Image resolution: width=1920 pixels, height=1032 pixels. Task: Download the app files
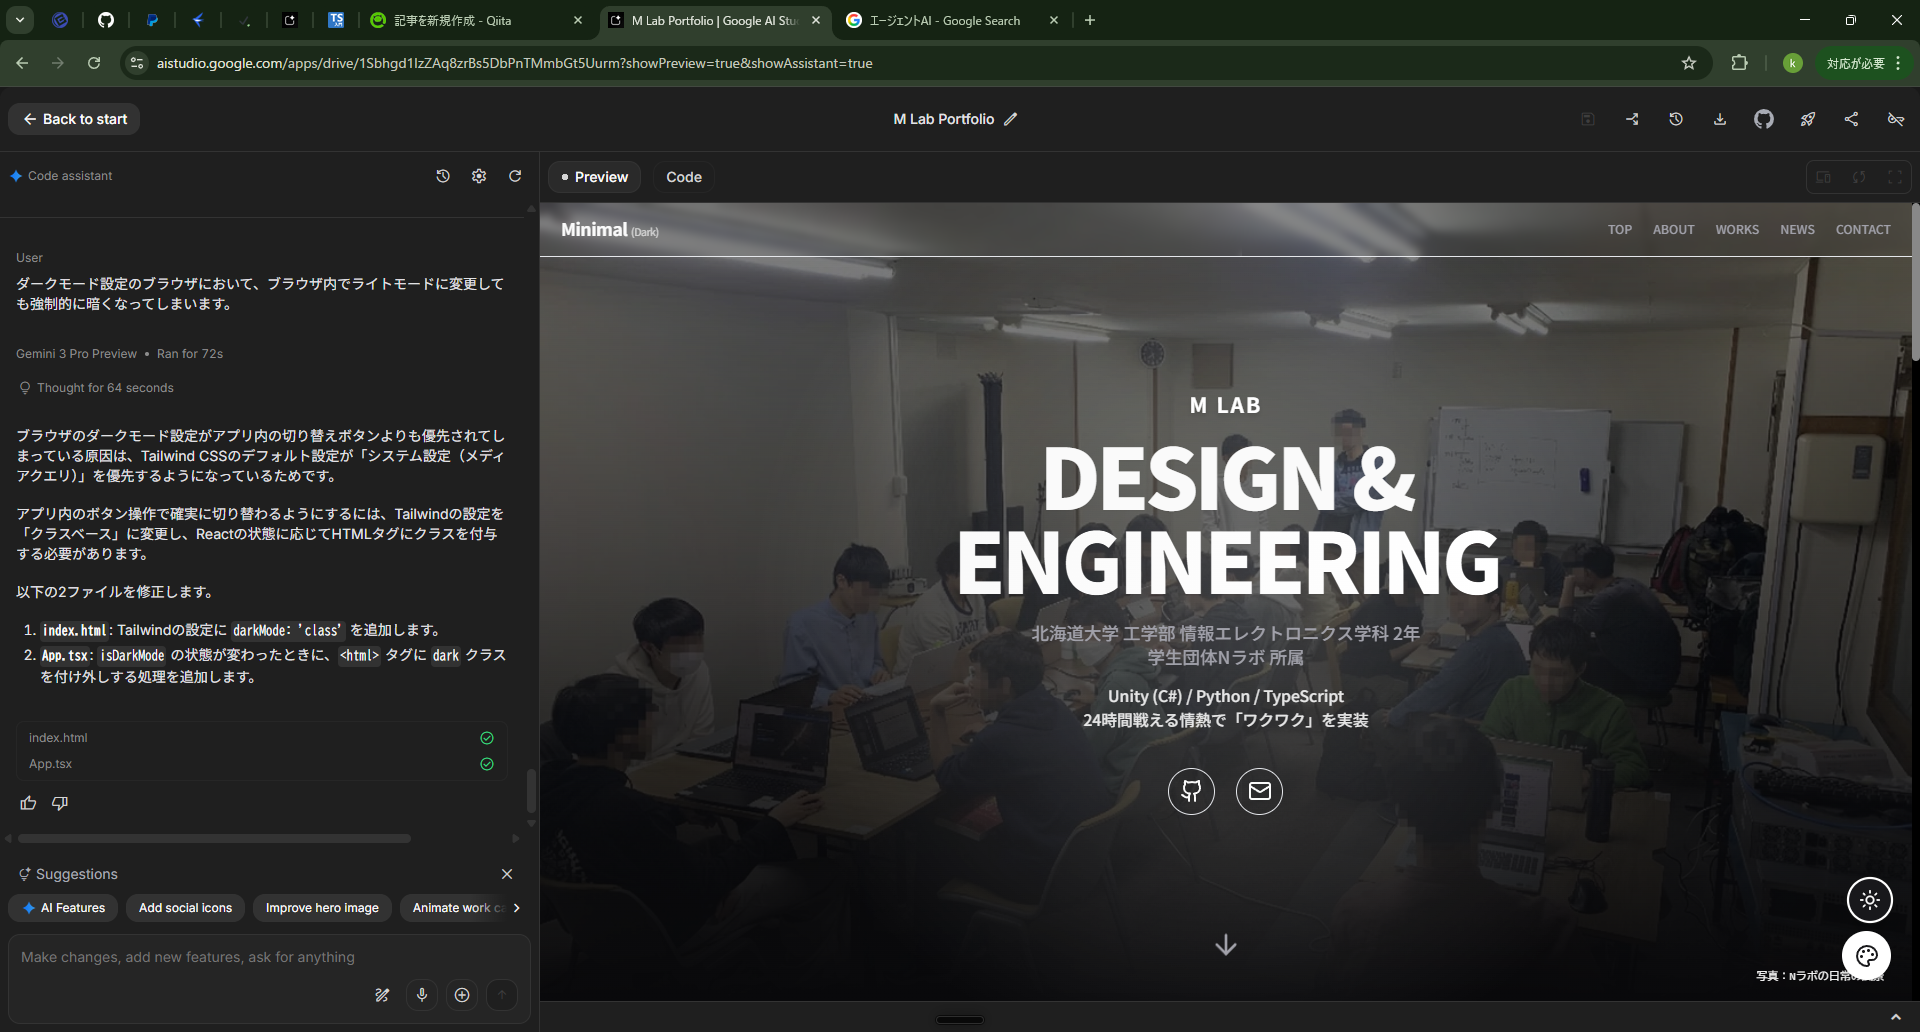1720,119
